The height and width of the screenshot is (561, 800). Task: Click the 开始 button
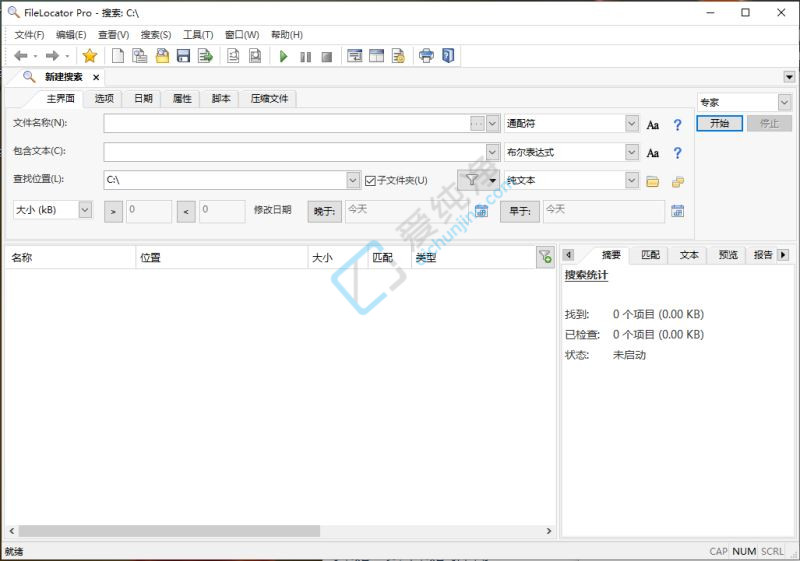719,123
